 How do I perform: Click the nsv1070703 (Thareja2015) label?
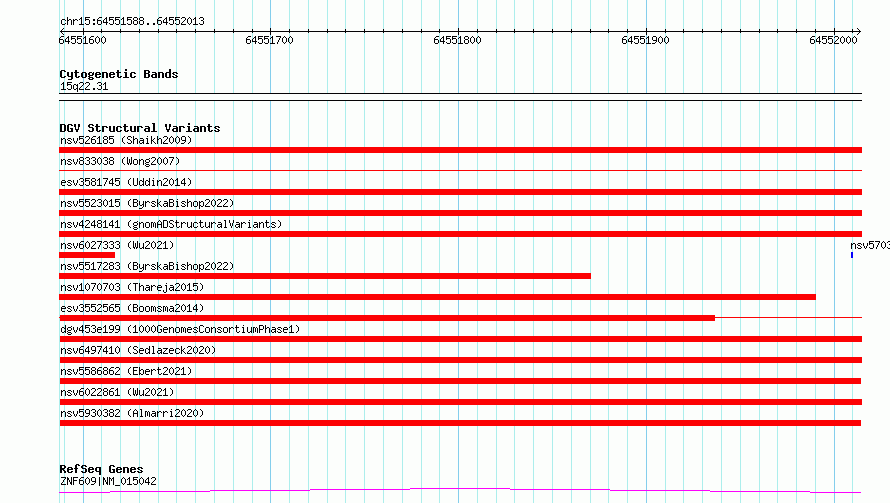132,287
